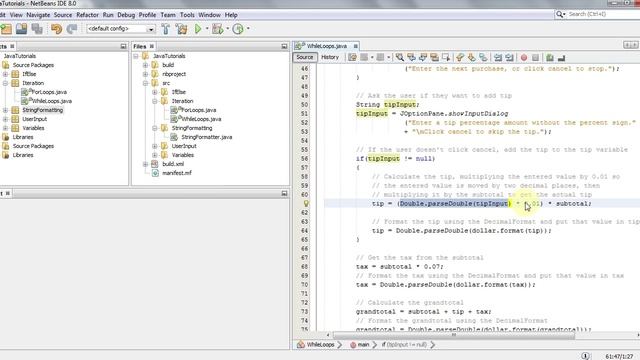Expand the UserInput folder in Files panel
The width and height of the screenshot is (640, 360).
click(x=155, y=146)
